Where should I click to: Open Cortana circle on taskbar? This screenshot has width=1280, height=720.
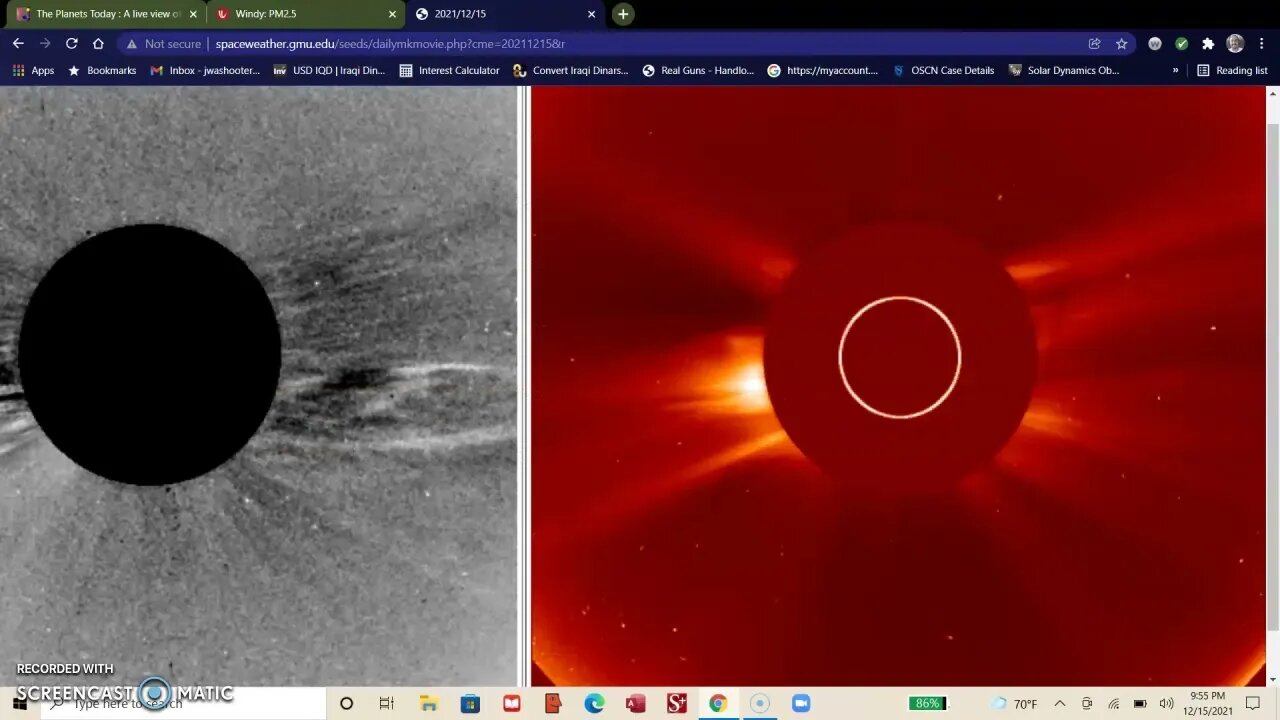point(346,703)
